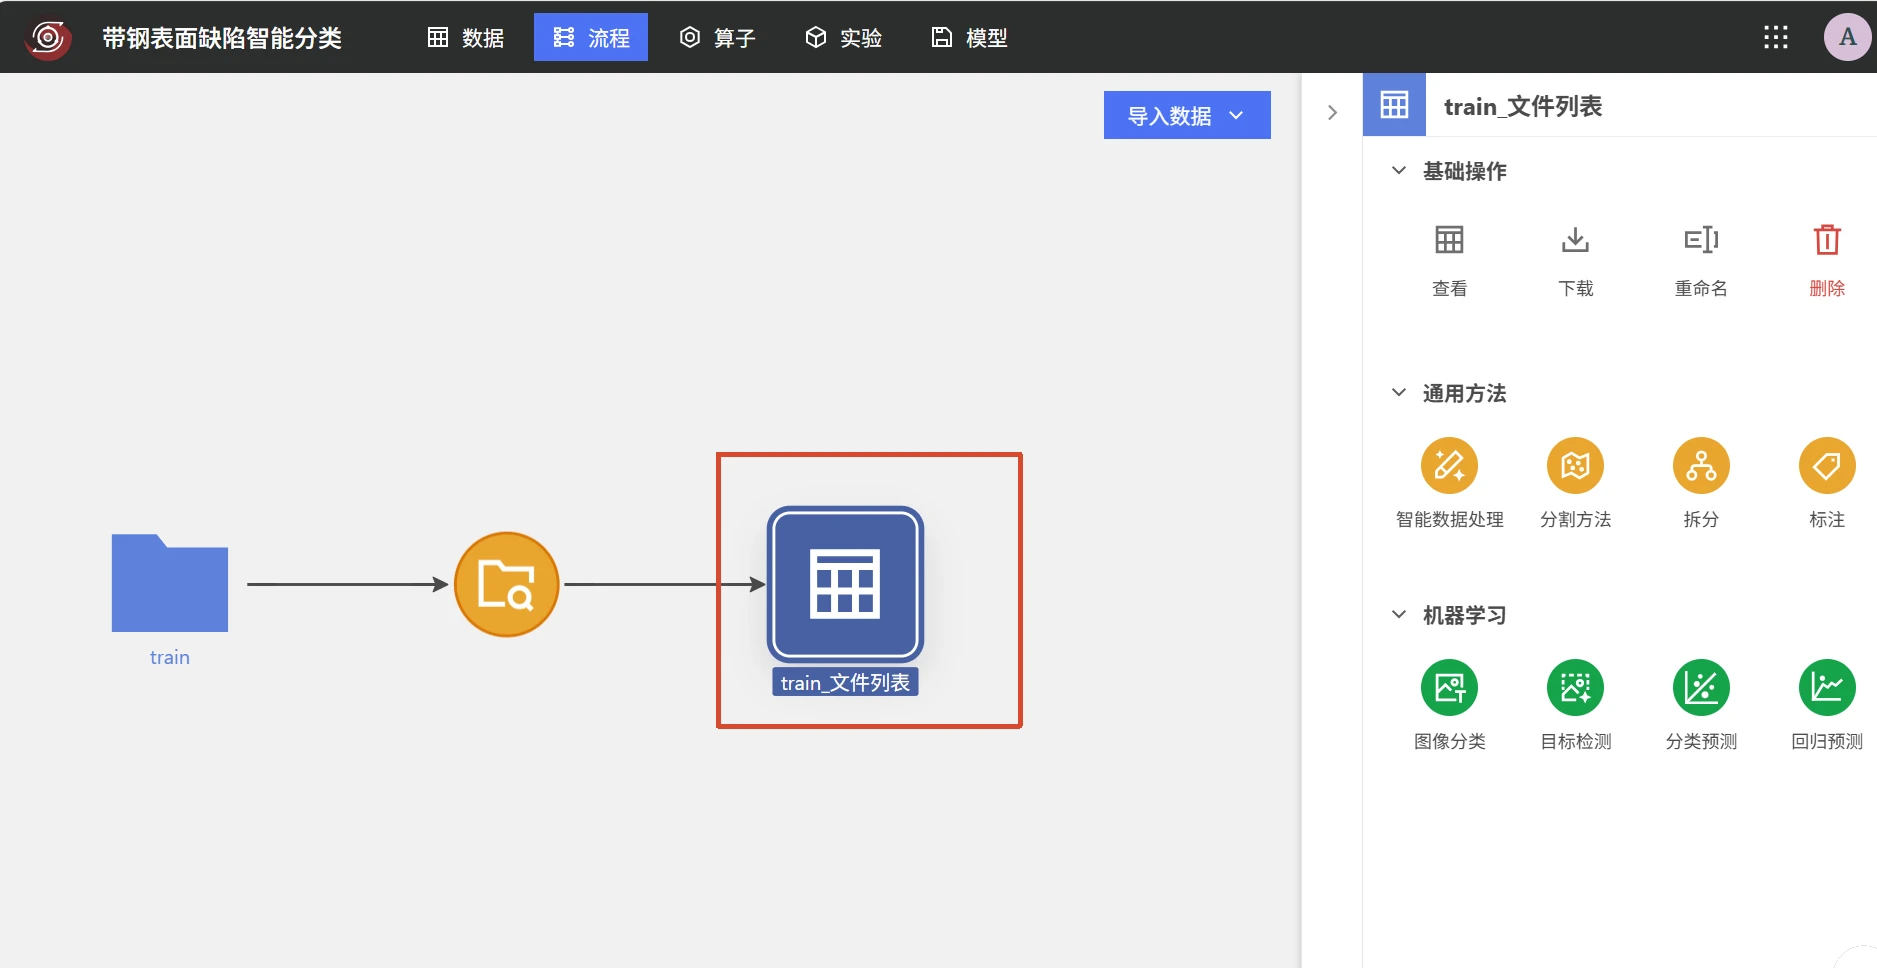1877x968 pixels.
Task: Click the 删除 label
Action: point(1827,288)
